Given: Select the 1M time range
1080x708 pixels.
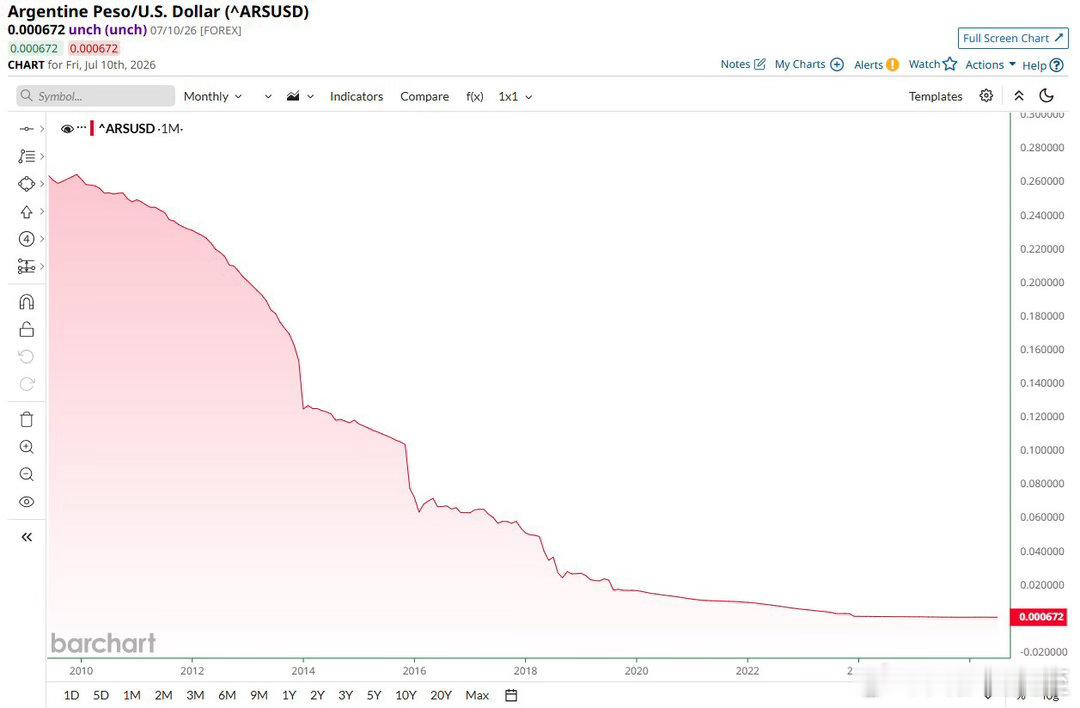Looking at the screenshot, I should pyautogui.click(x=132, y=696).
